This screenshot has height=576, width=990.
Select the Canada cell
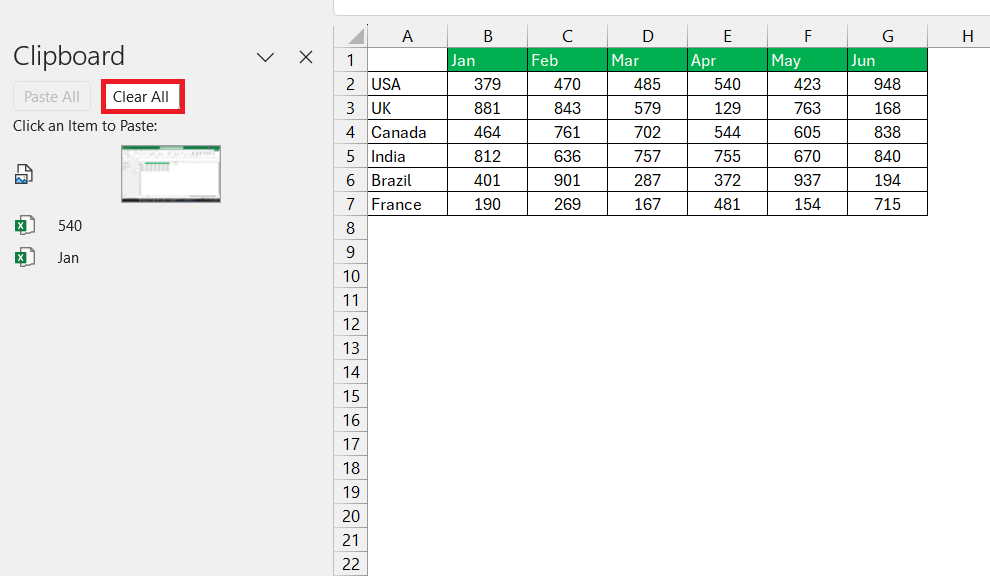[x=407, y=132]
